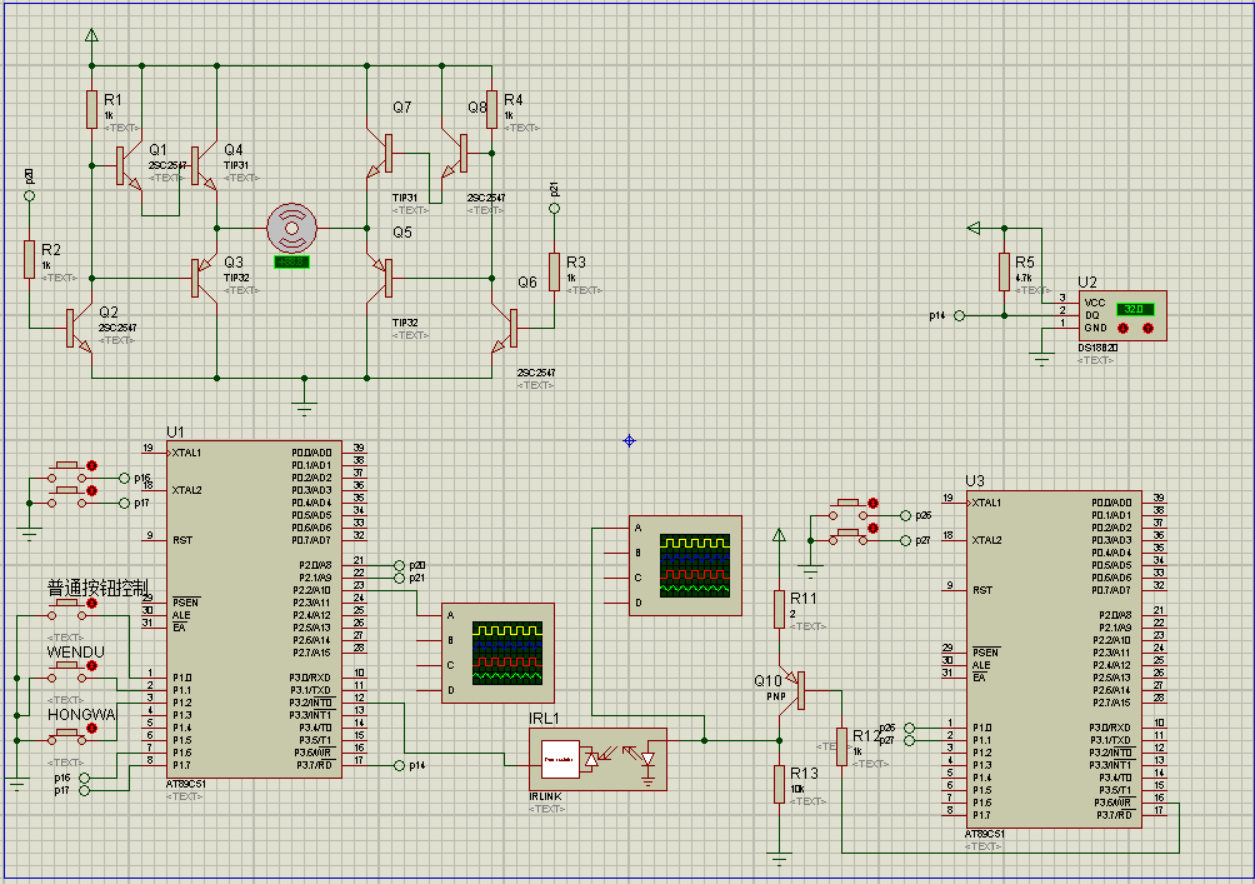The width and height of the screenshot is (1255, 884).
Task: Click the DS18B20 32.0 temperature display
Action: 1134,308
